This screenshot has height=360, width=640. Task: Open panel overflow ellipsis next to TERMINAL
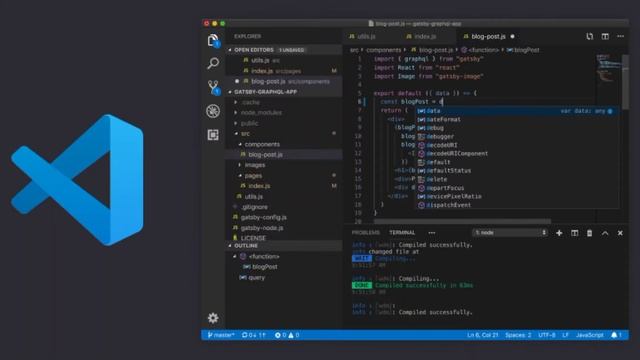431,233
